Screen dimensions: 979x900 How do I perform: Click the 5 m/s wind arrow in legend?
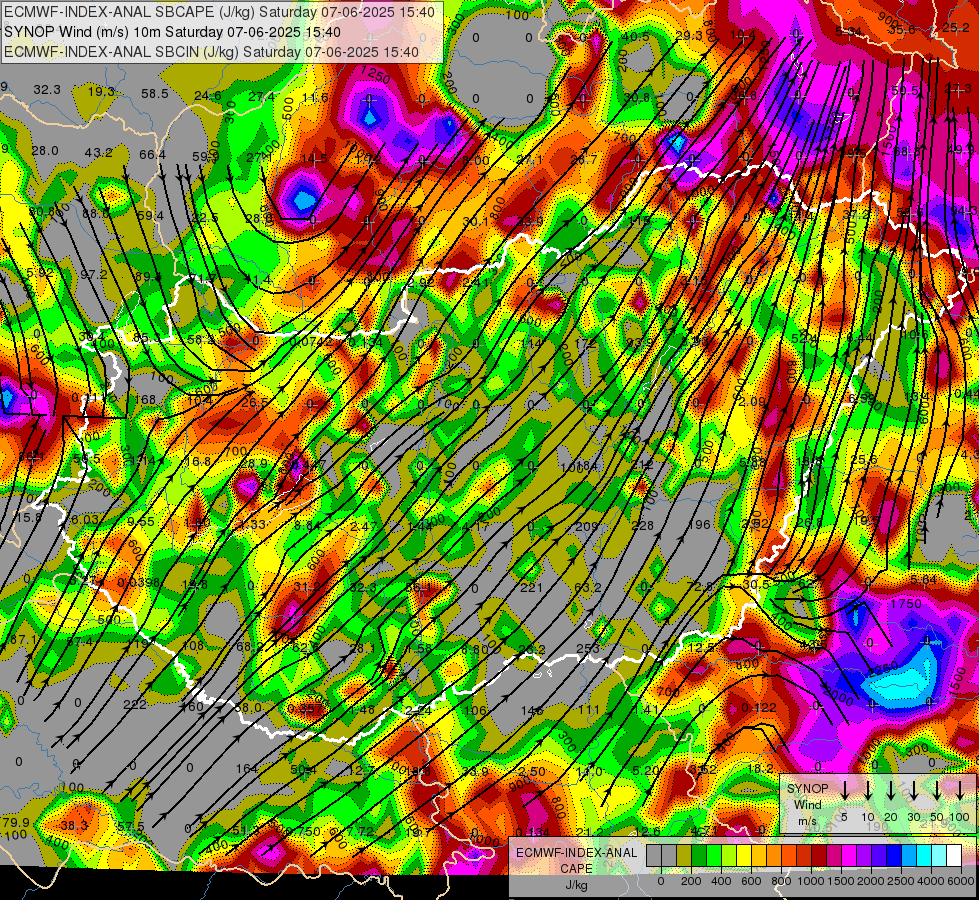tap(845, 790)
